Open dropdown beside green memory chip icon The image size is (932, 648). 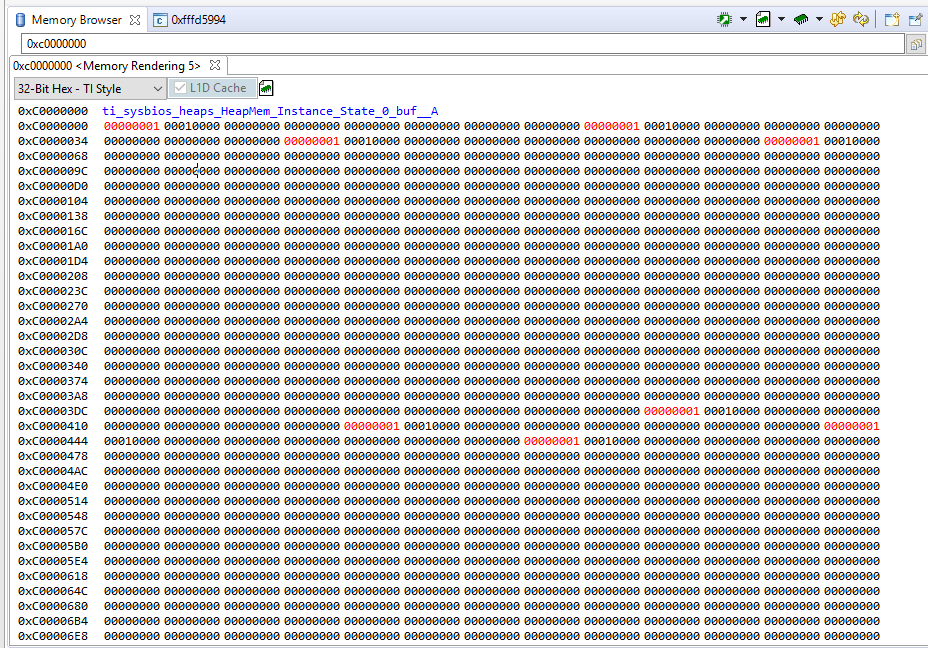819,20
